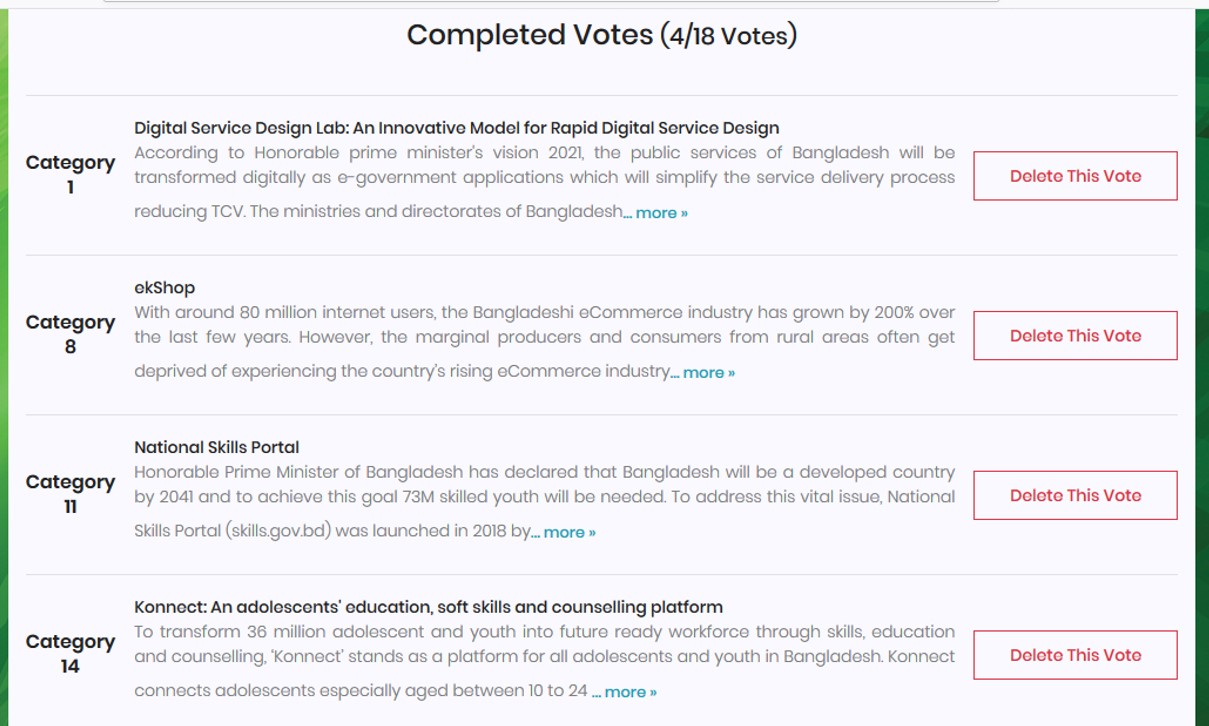Delete the ekShop vote
Screen dimensions: 1209x726
[x=1075, y=336]
